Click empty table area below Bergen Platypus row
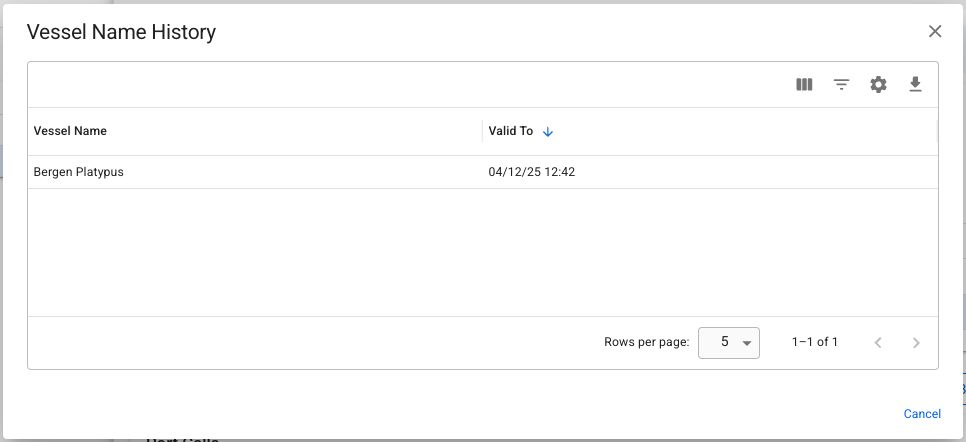 click(480, 252)
